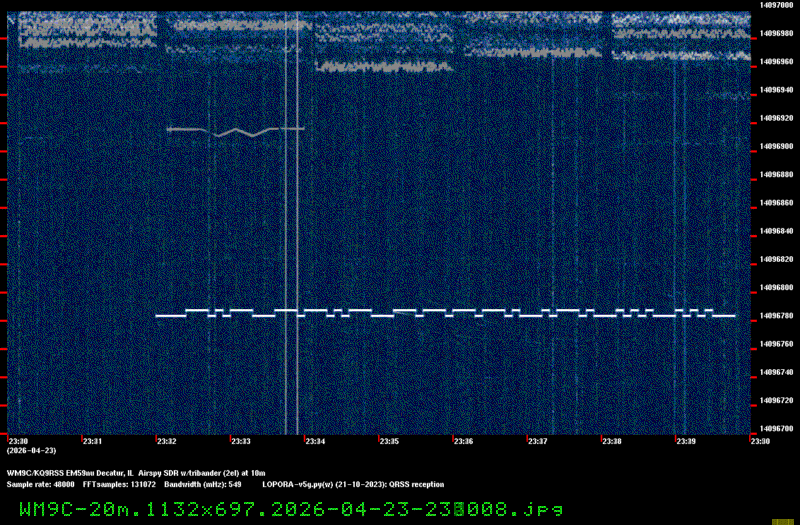Select the 23:38 time tick label
This screenshot has width=800, height=525.
pos(612,441)
